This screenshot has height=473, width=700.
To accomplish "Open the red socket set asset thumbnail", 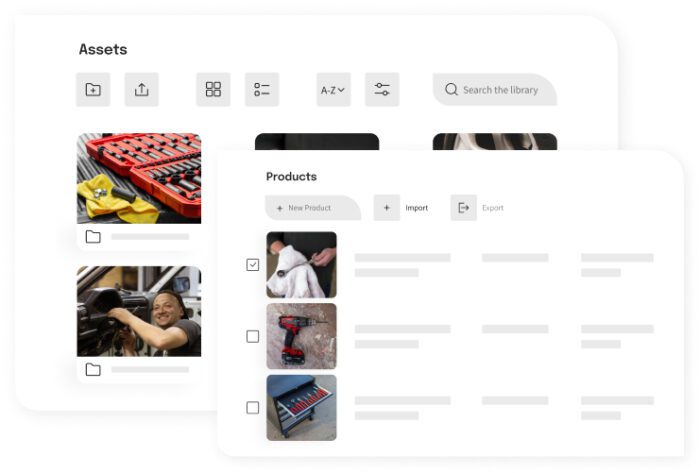I will coord(139,178).
